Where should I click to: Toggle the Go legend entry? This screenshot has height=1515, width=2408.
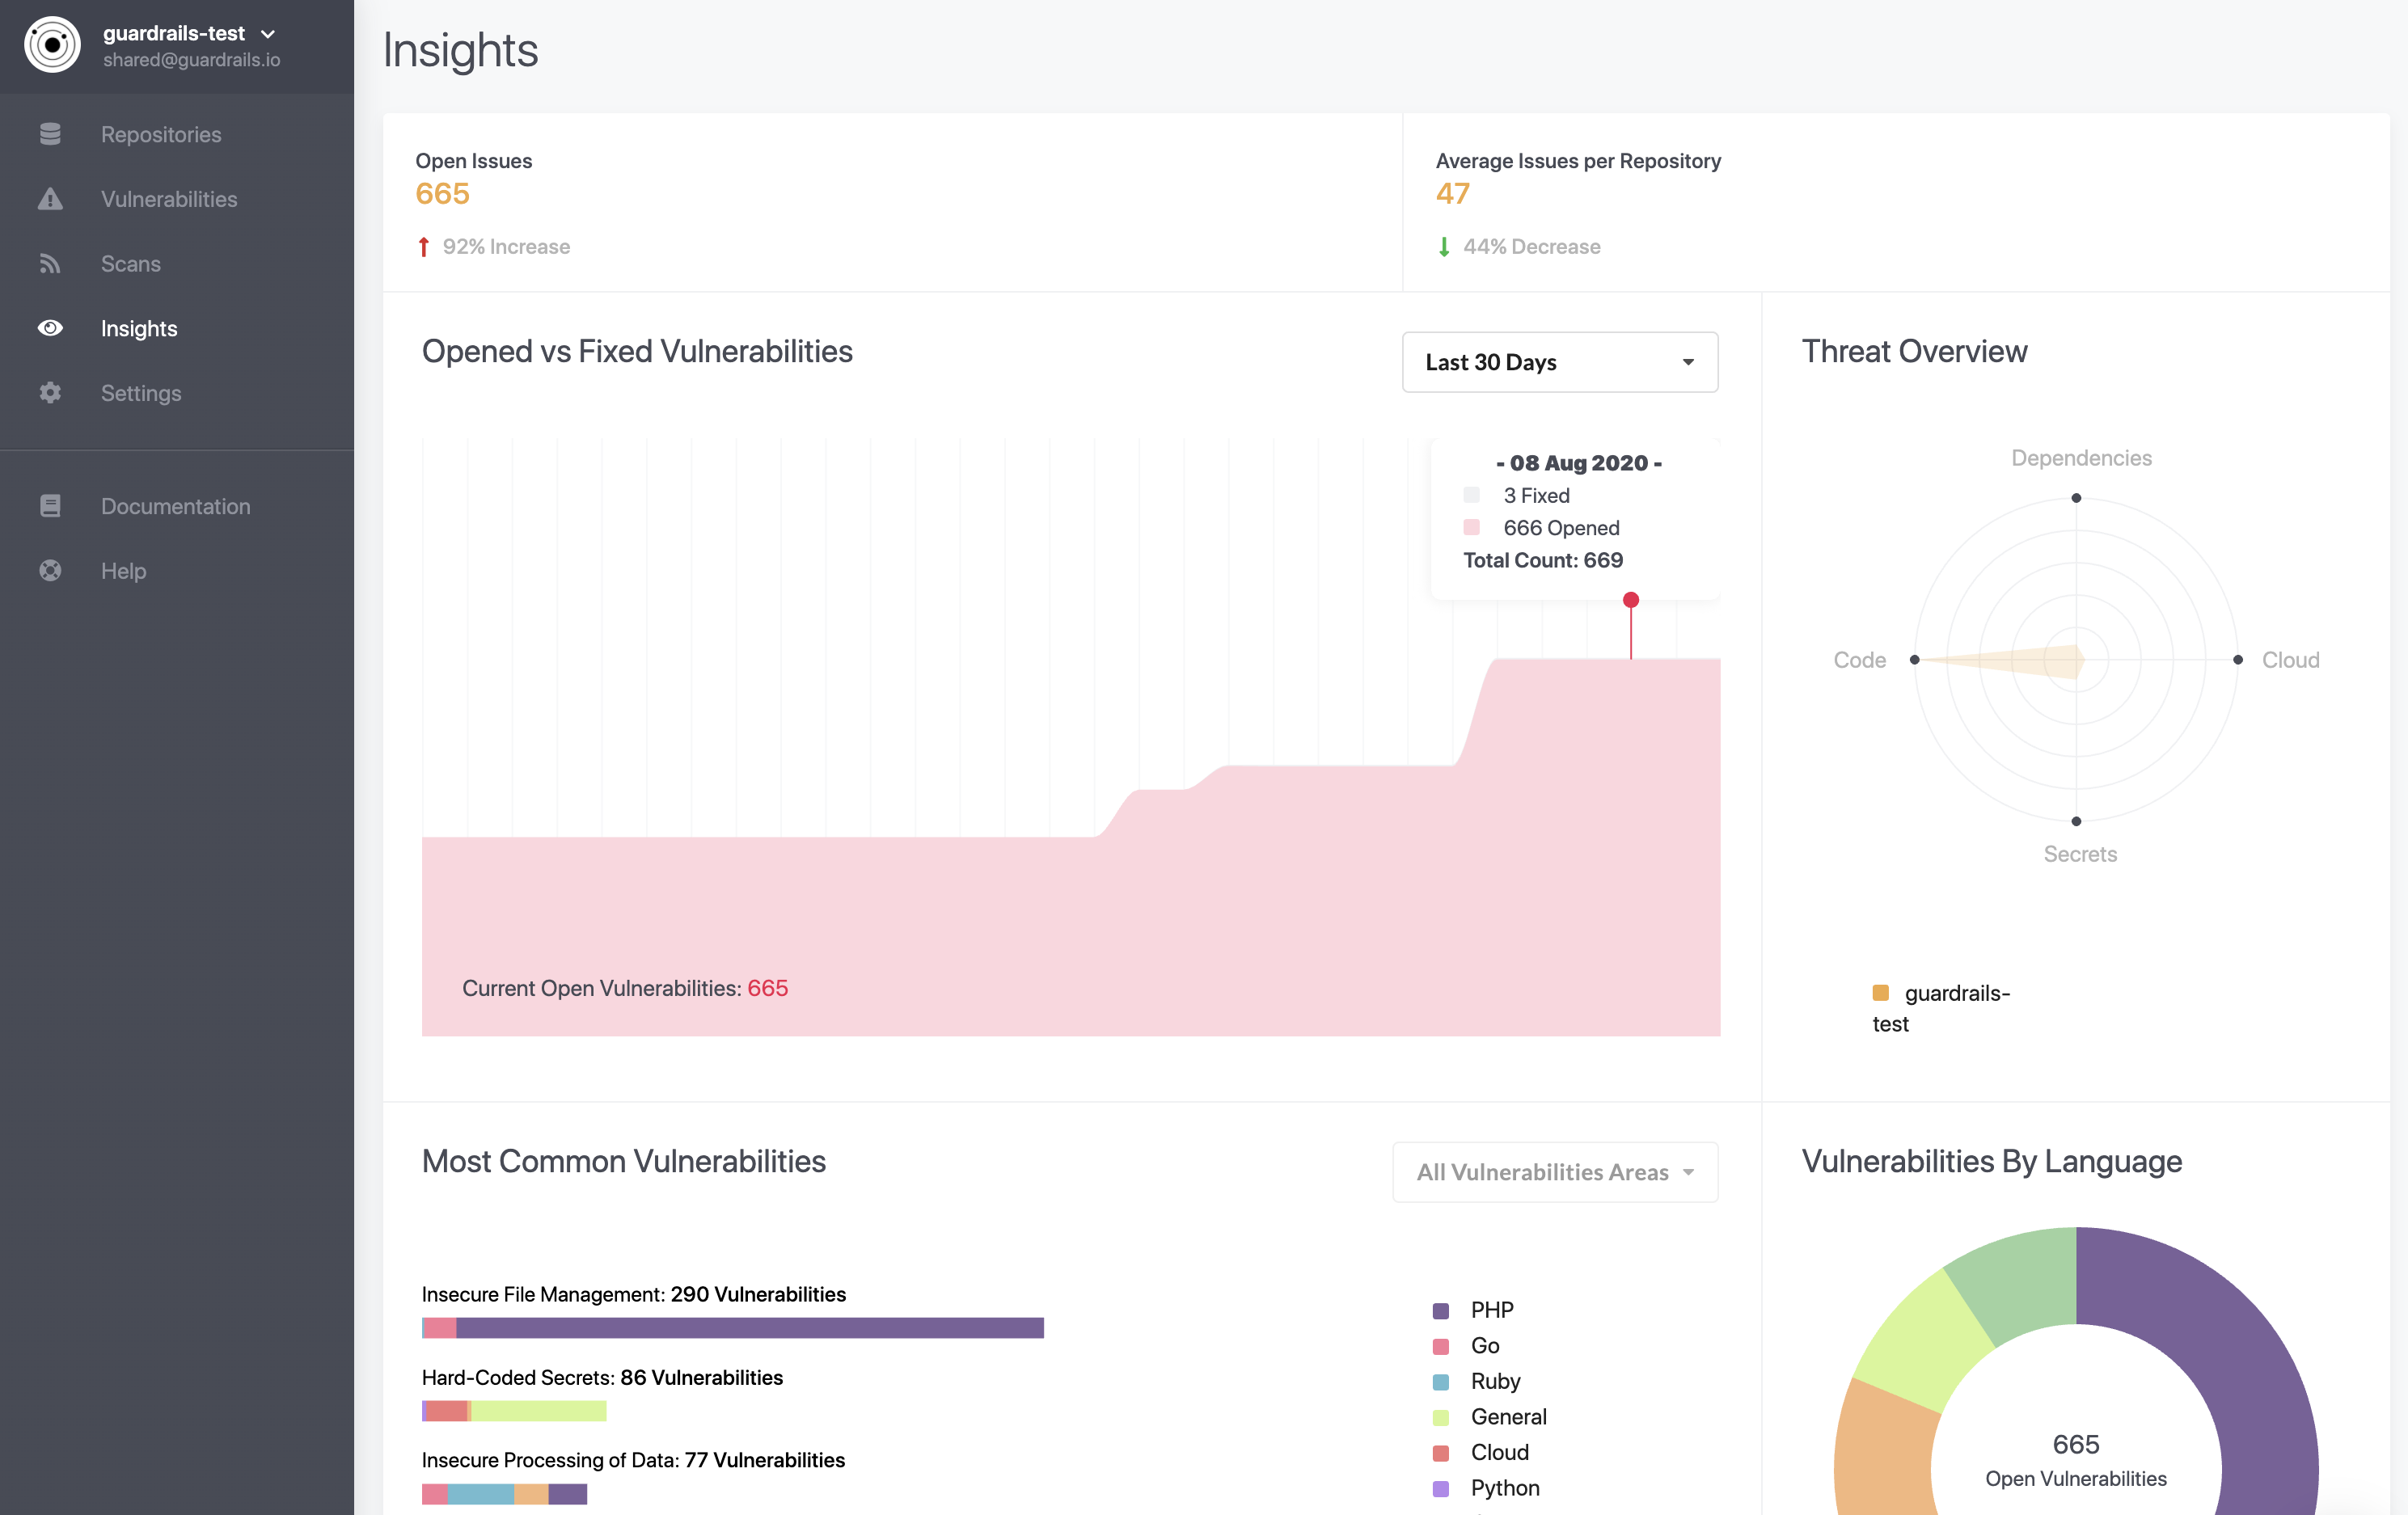click(x=1466, y=1346)
